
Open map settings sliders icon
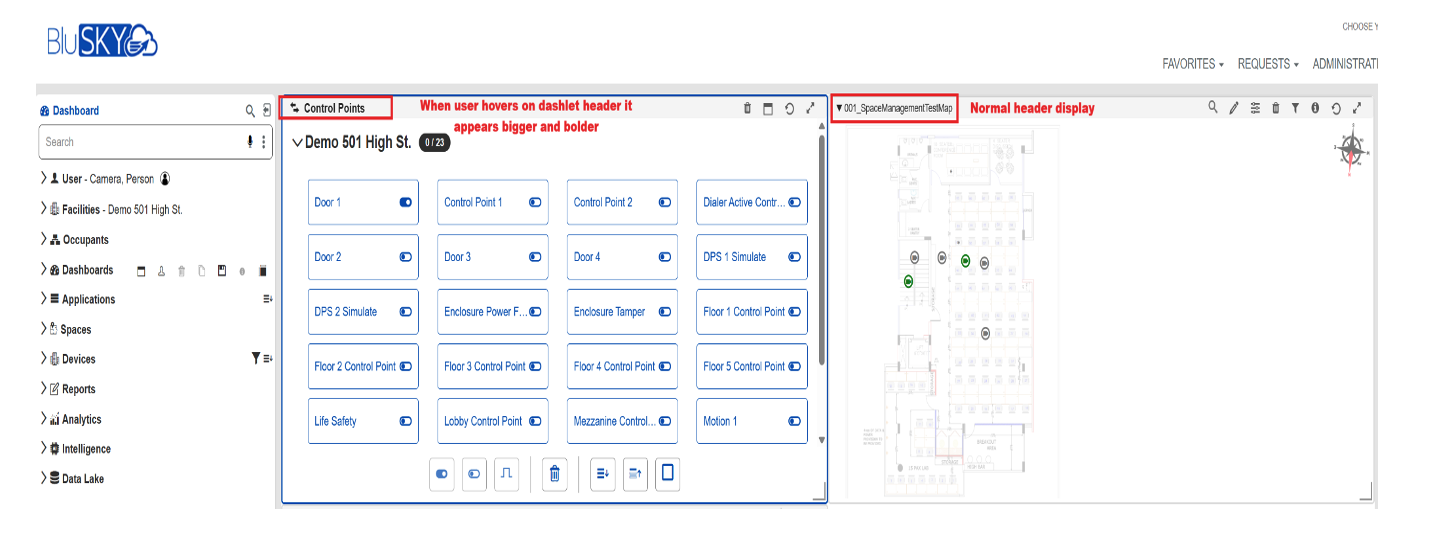[1255, 108]
